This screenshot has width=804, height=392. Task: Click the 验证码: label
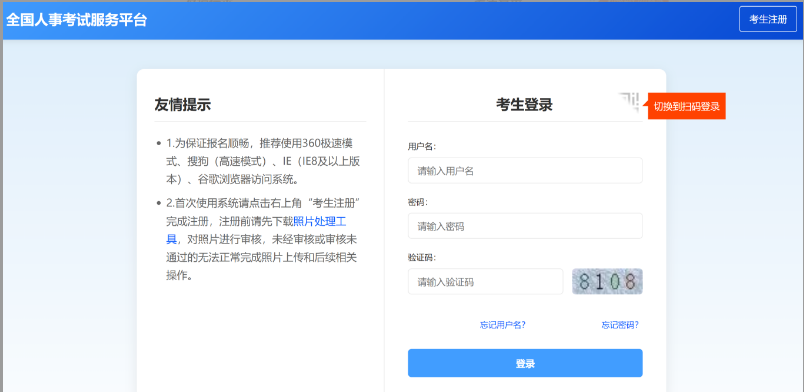click(x=421, y=257)
